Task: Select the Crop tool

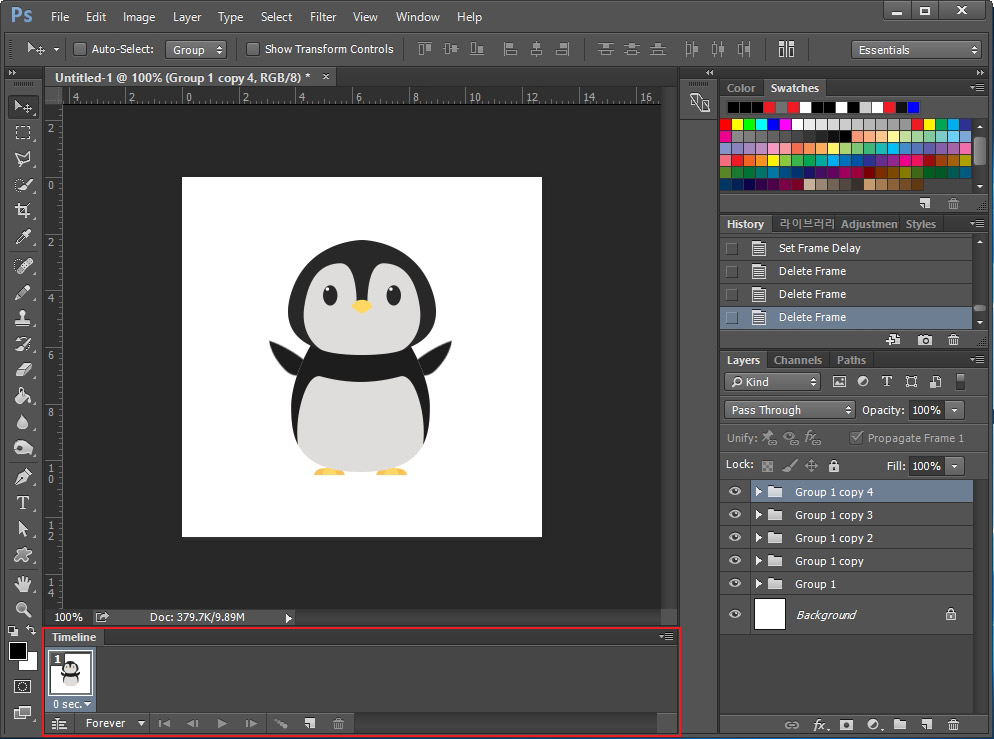Action: [x=23, y=211]
